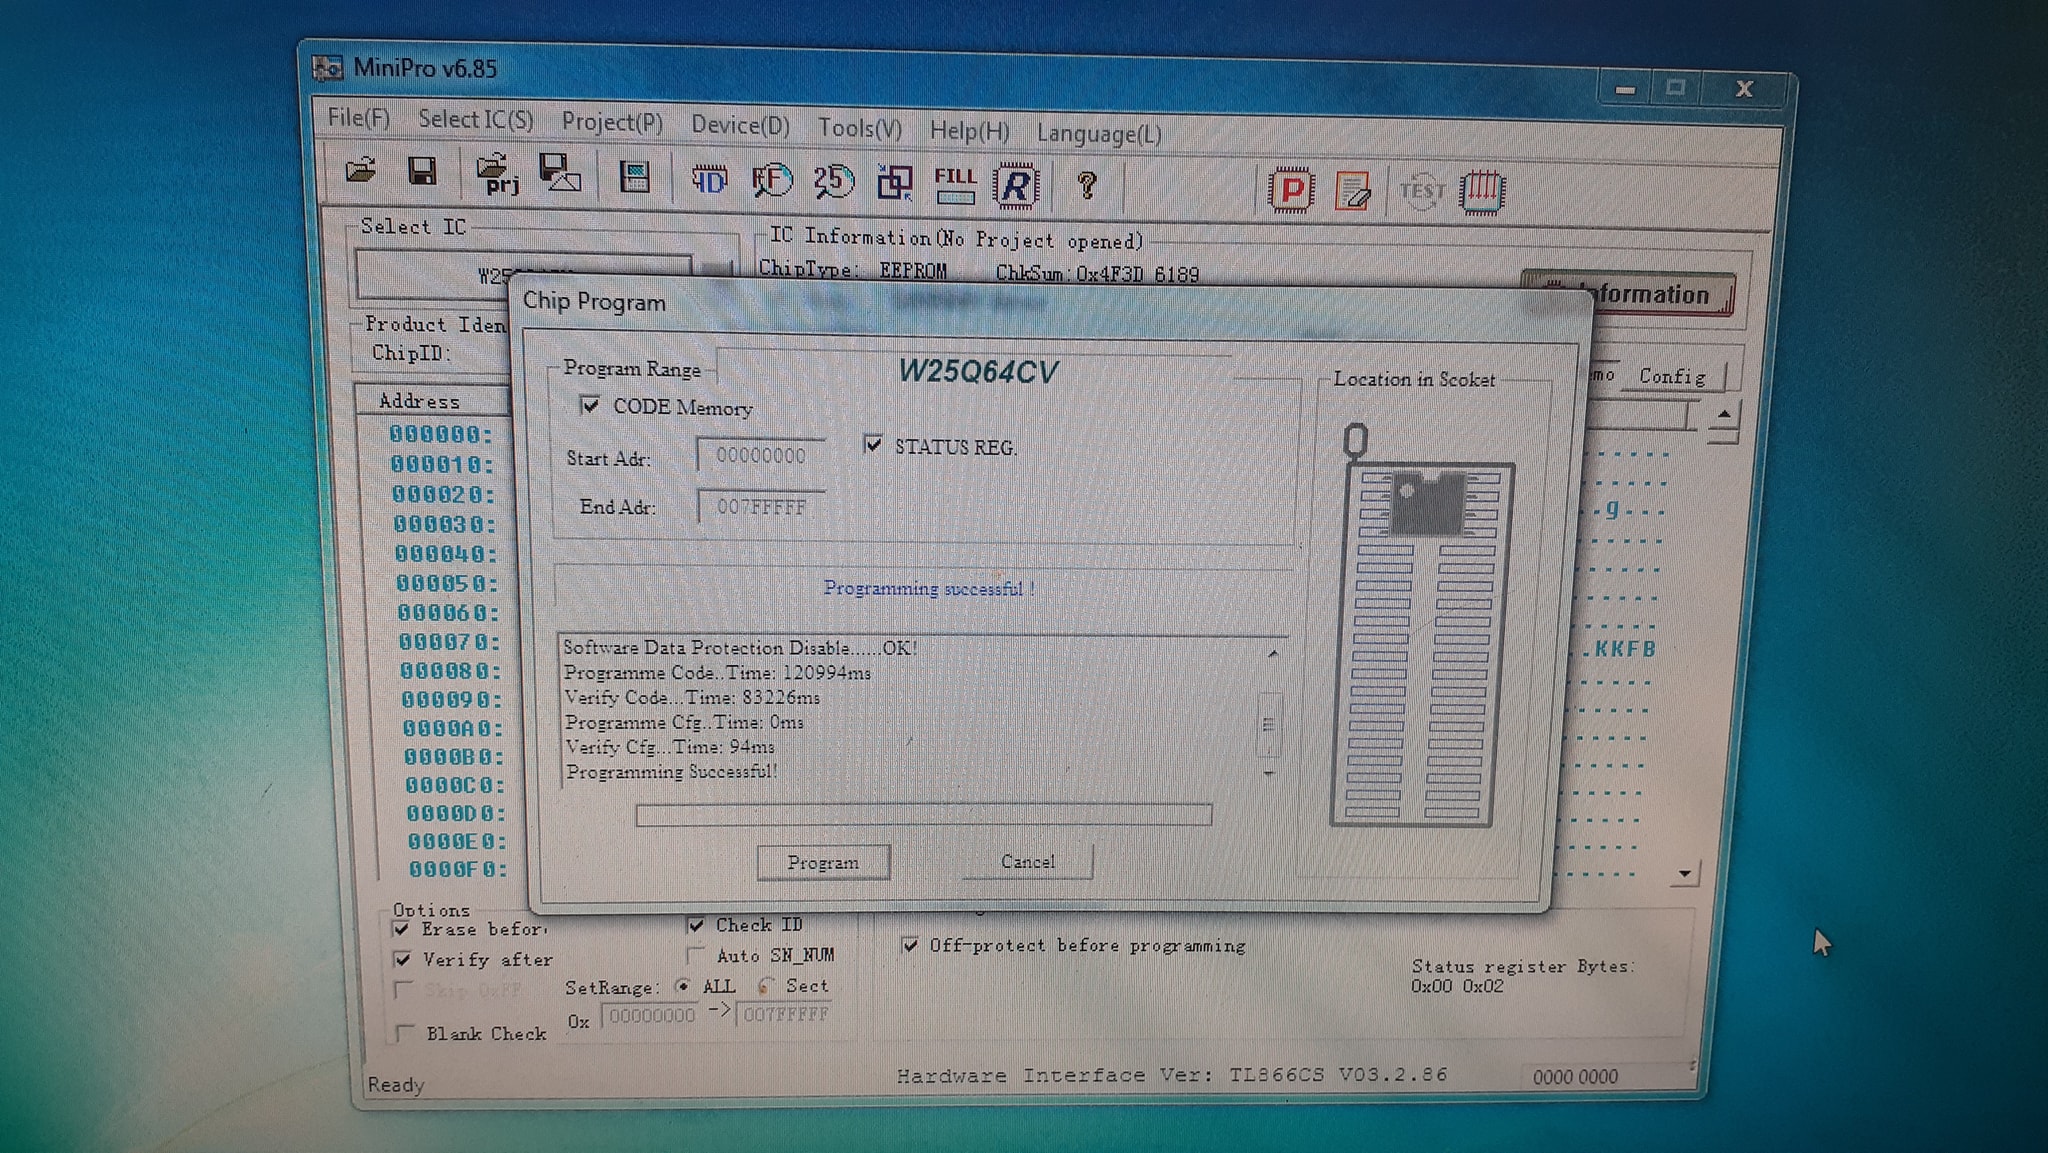This screenshot has height=1153, width=2048.
Task: Click the 'Programming Successful!' log line
Action: point(672,772)
